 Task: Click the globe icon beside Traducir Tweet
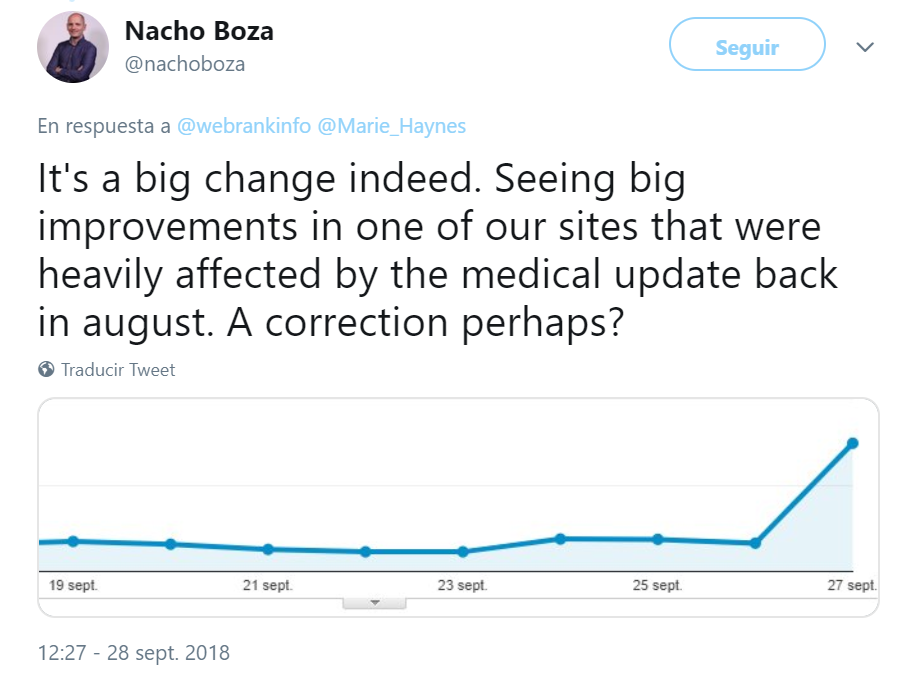(x=46, y=369)
